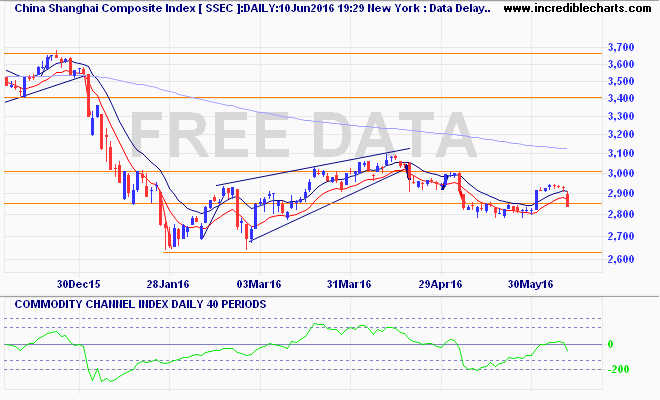Click the 28Jan16 date label
Image resolution: width=660 pixels, height=400 pixels.
pyautogui.click(x=168, y=284)
